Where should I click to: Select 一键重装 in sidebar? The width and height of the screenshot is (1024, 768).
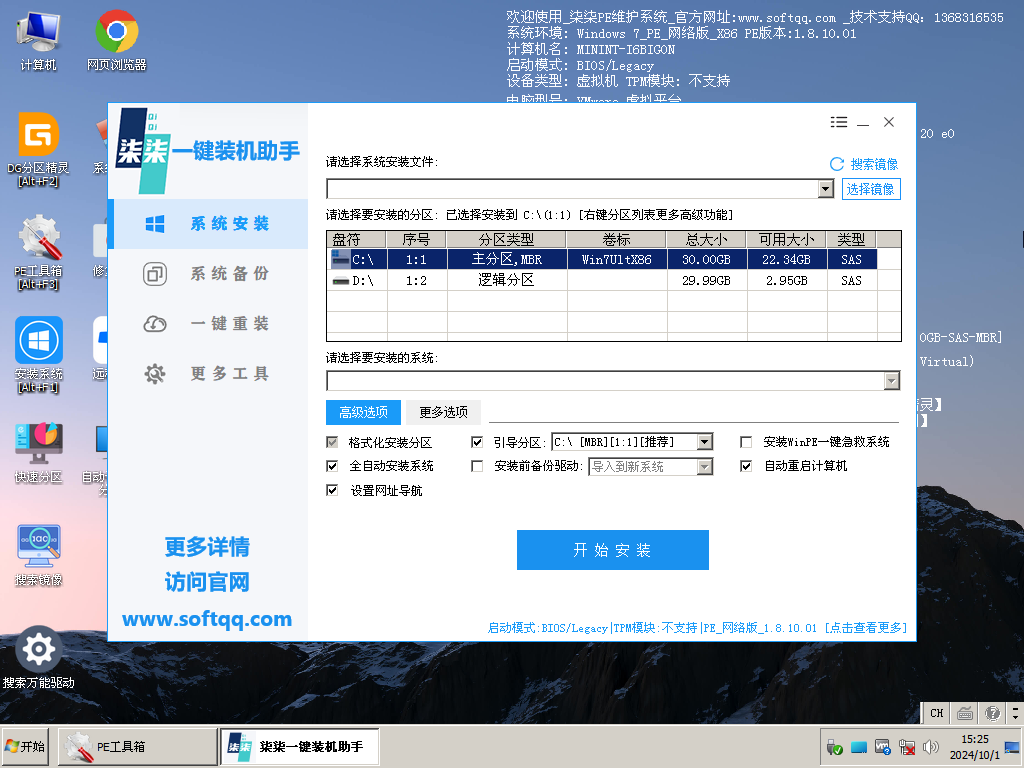point(208,324)
